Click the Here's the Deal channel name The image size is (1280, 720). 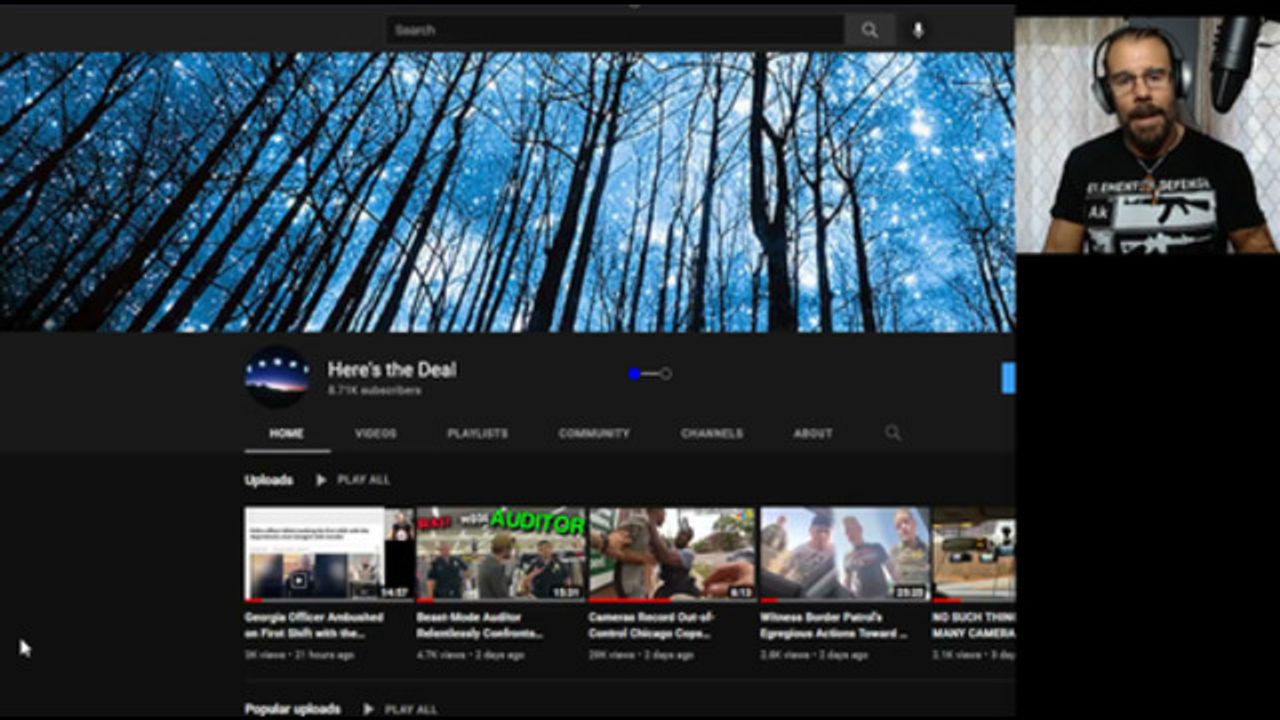pyautogui.click(x=392, y=369)
